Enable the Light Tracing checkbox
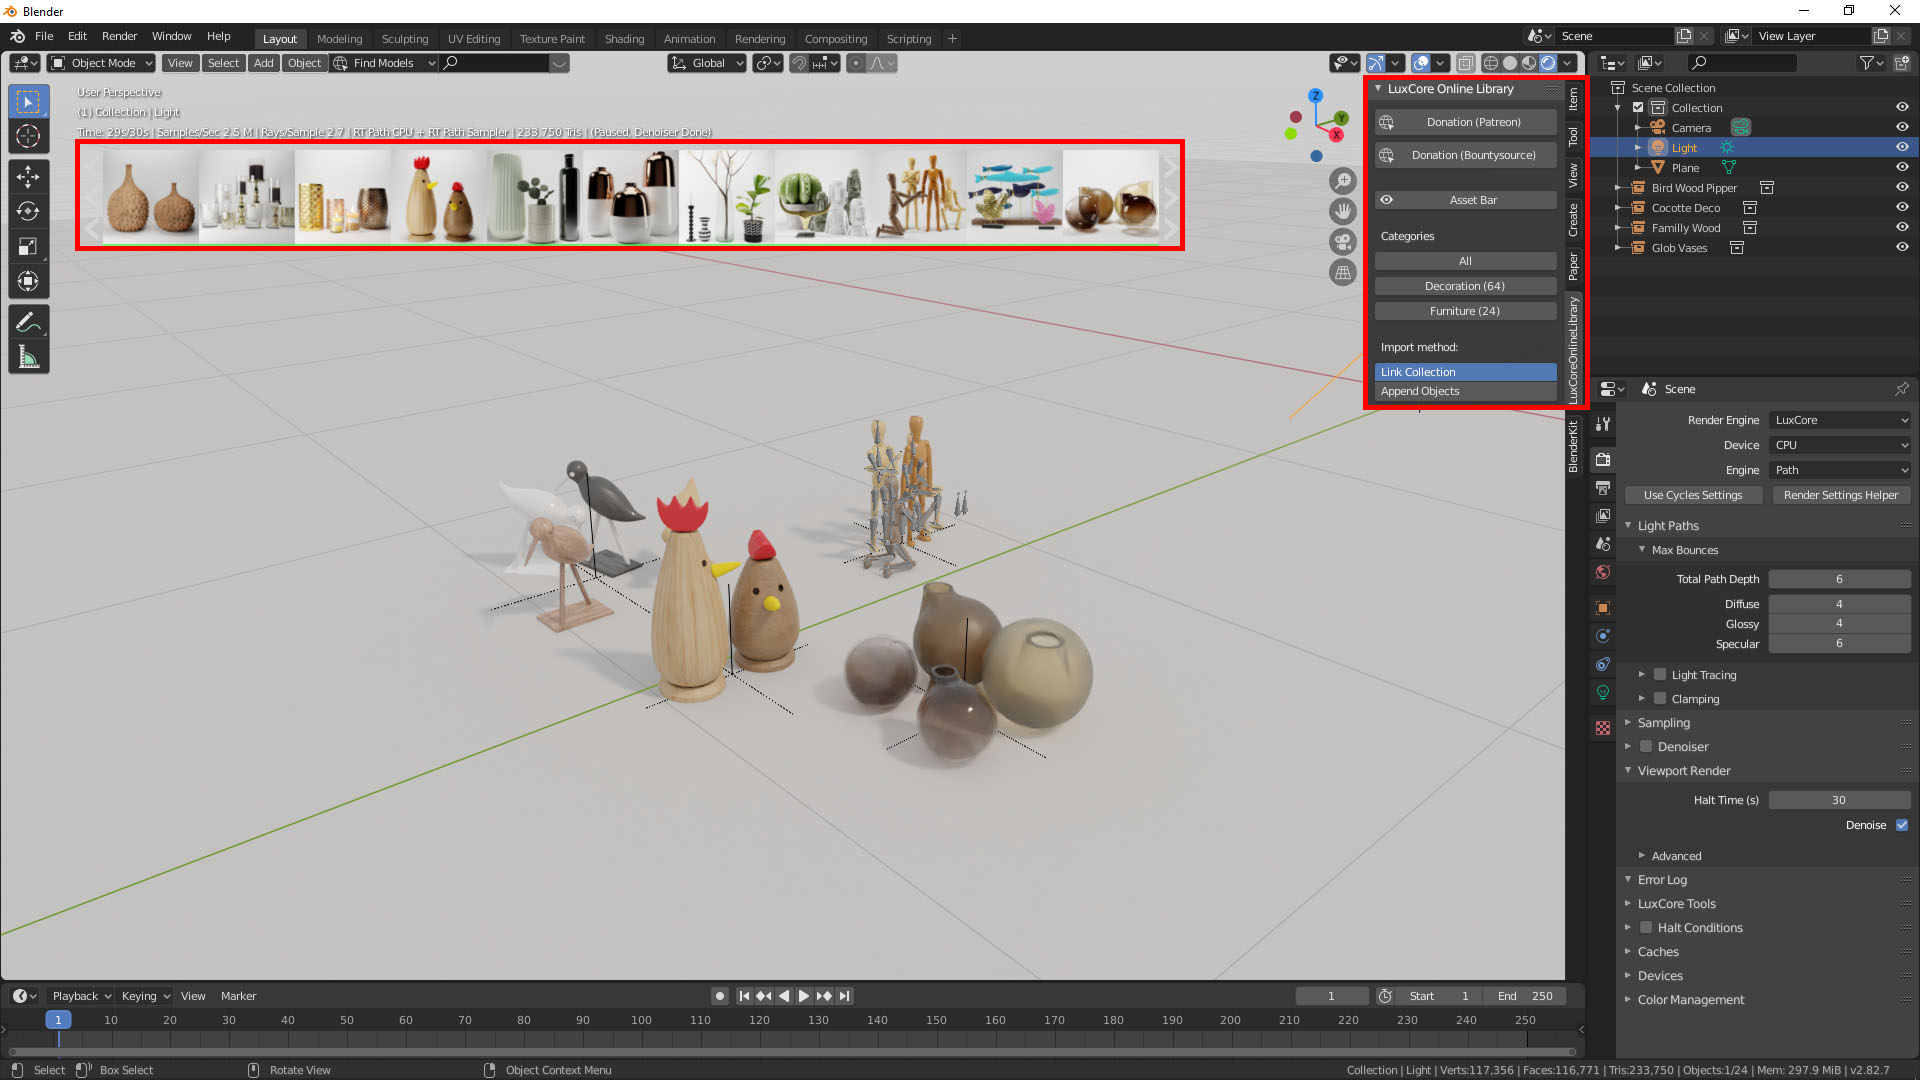The width and height of the screenshot is (1920, 1080). [1660, 675]
